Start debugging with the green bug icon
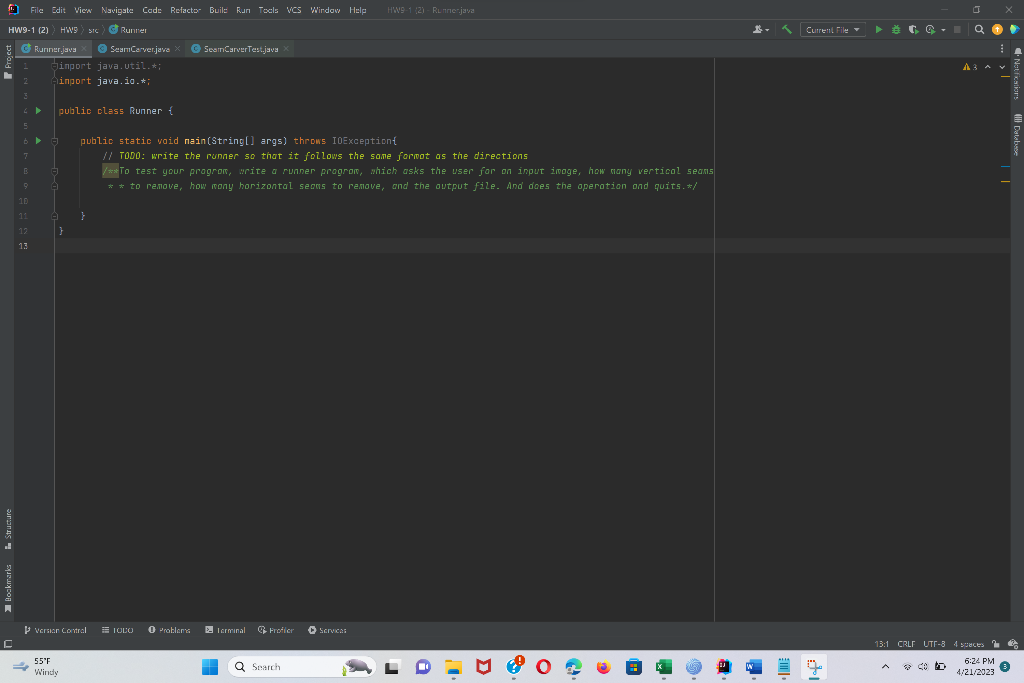Screen dimensions: 1024x683 (x=896, y=29)
